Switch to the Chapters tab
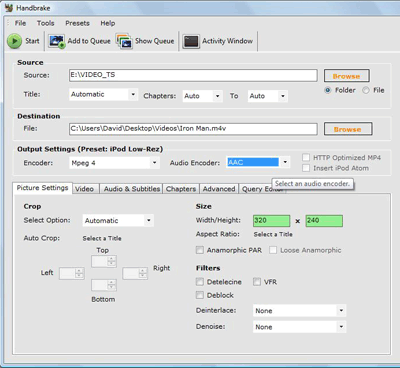Screen dimensions: 400x368 181,189
